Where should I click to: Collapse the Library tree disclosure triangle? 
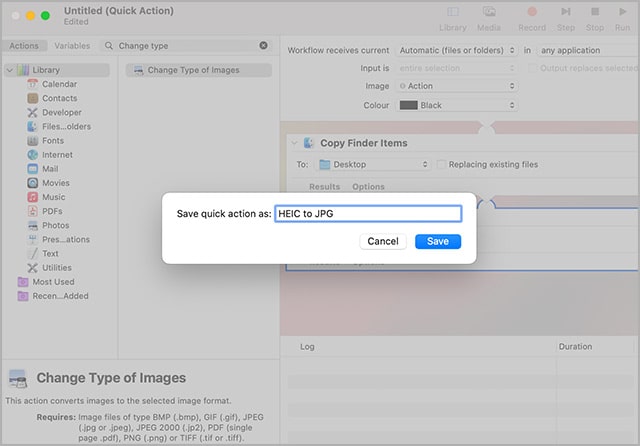(9, 70)
